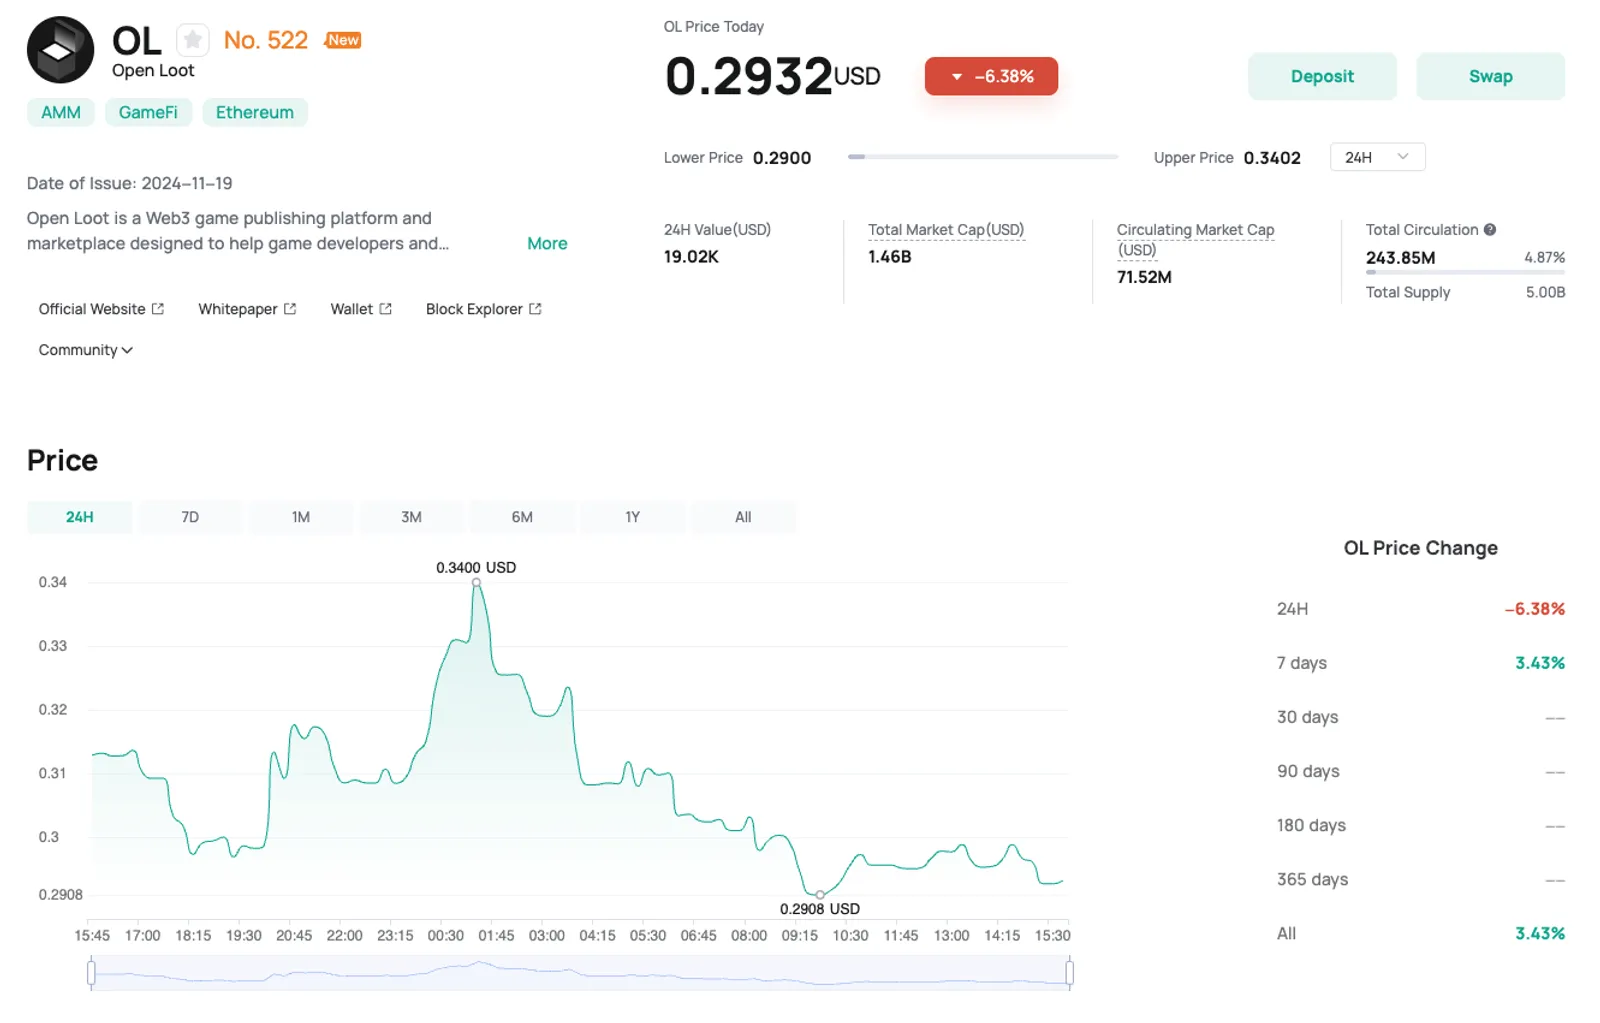Click the 0.3400 USD peak marker on chart
The image size is (1600, 1023).
pyautogui.click(x=476, y=582)
